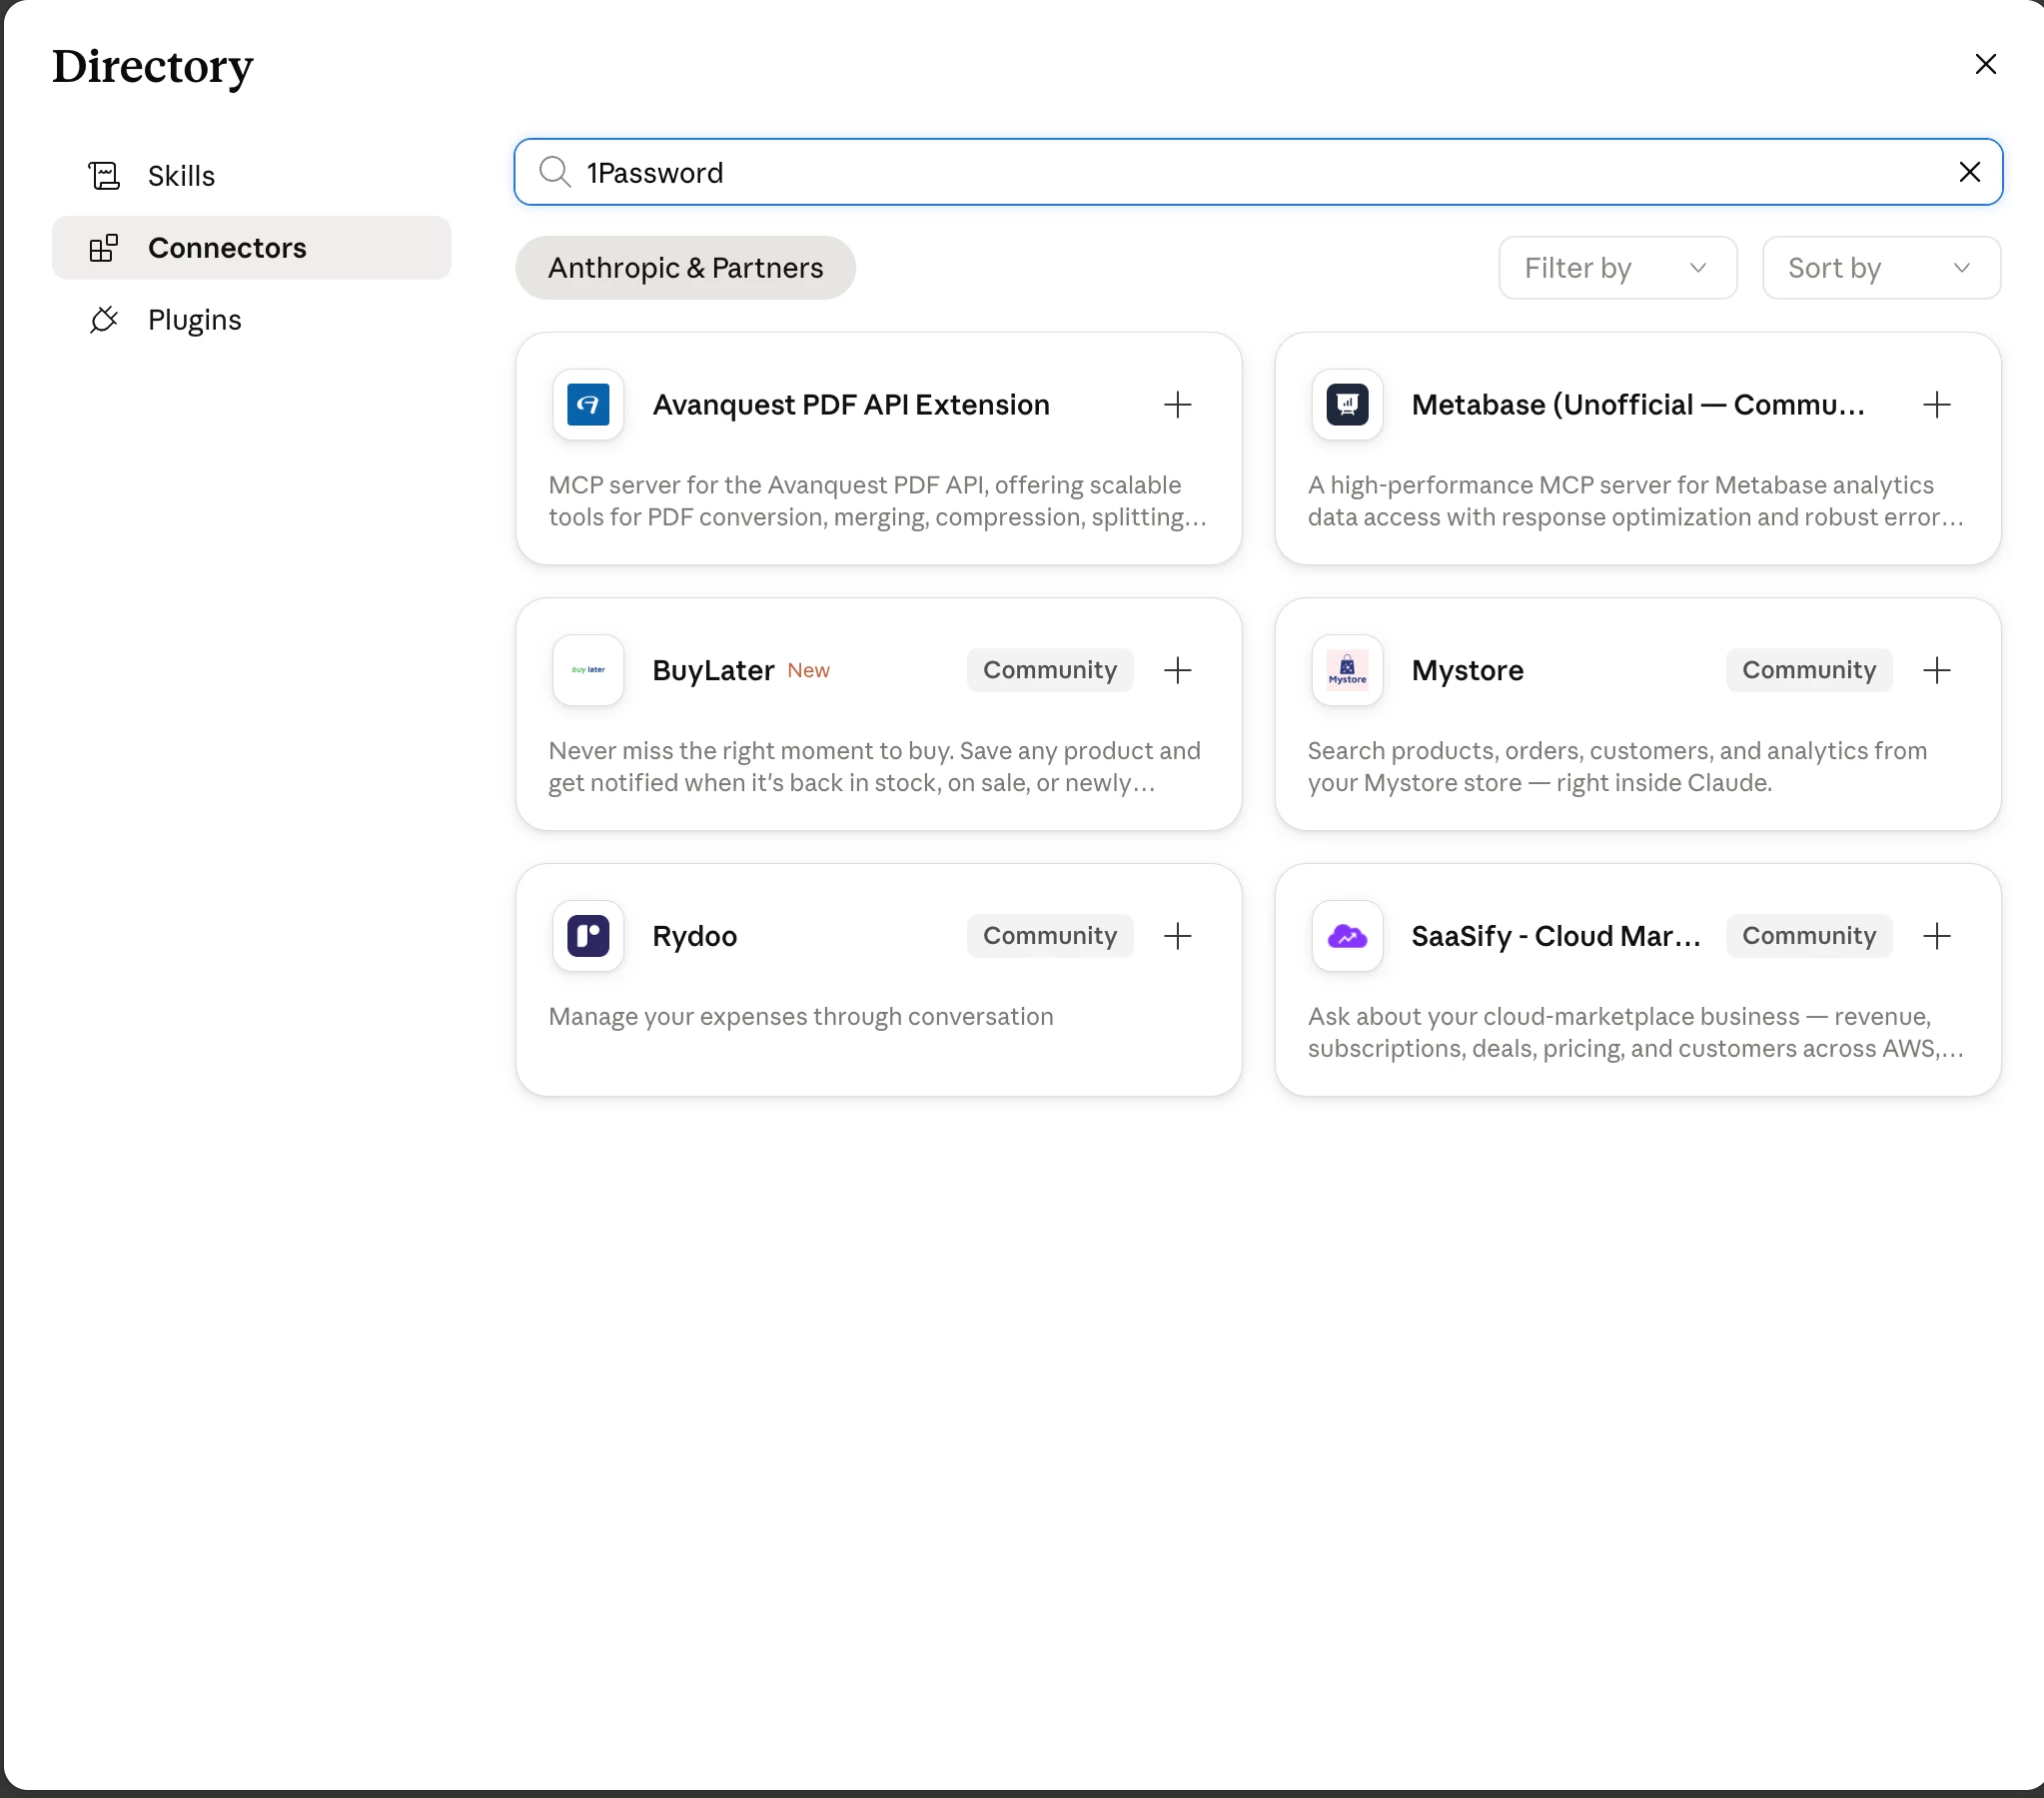Click the Community badge on Mystore

[x=1808, y=670]
